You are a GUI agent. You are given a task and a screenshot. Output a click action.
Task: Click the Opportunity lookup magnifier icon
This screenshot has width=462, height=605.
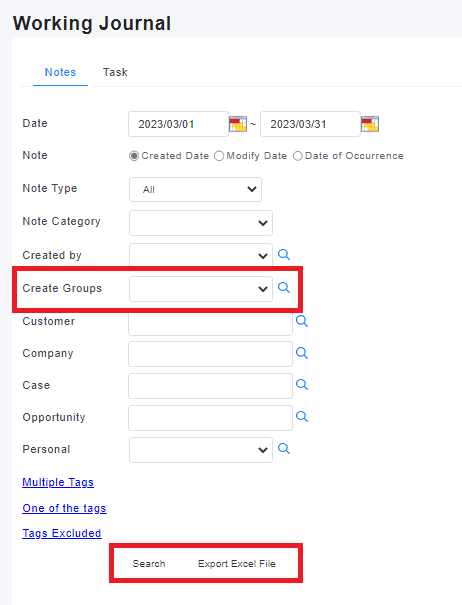click(301, 417)
